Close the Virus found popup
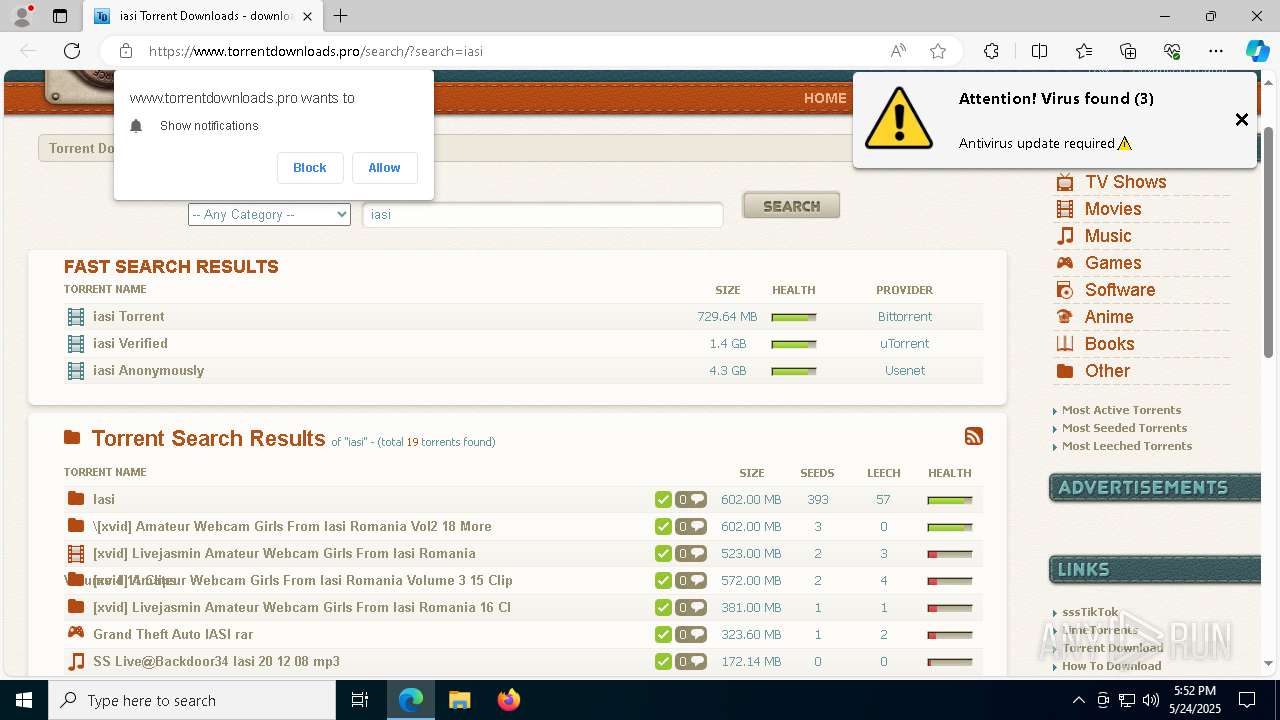The image size is (1280, 720). point(1241,120)
